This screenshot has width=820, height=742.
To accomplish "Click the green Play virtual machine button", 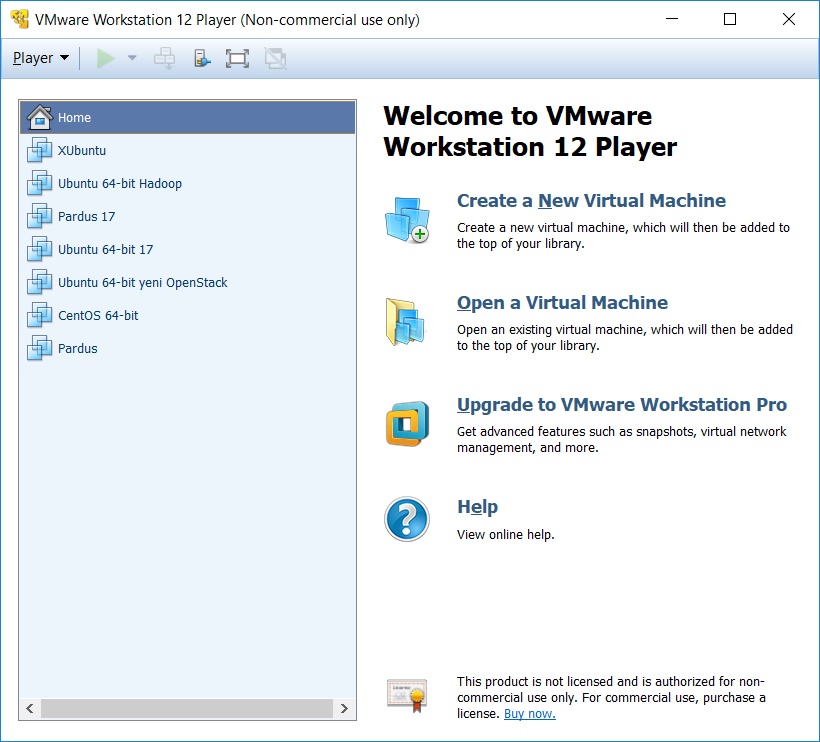I will 106,58.
